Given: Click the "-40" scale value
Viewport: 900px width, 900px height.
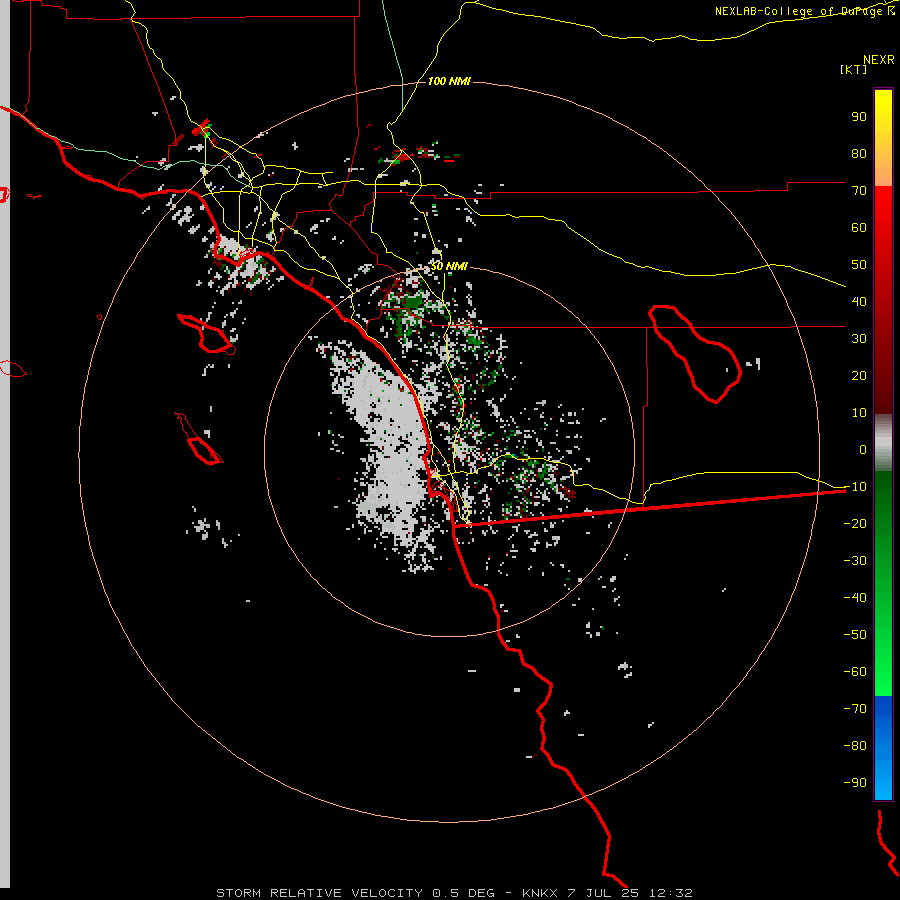Looking at the screenshot, I should click(x=855, y=598).
